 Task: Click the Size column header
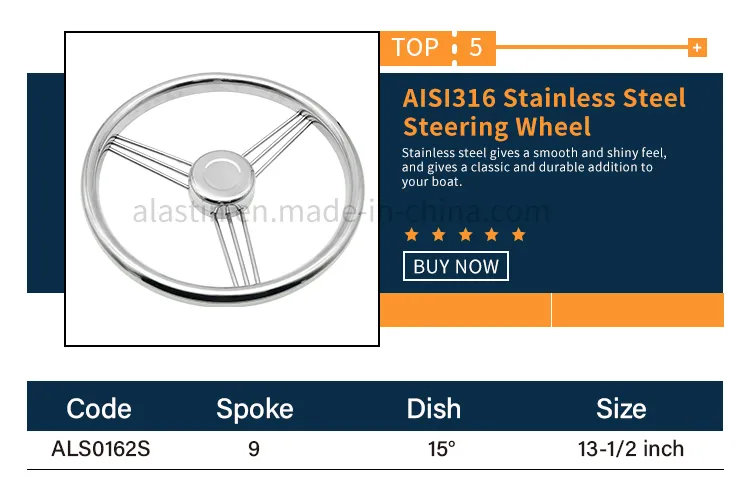click(x=621, y=409)
